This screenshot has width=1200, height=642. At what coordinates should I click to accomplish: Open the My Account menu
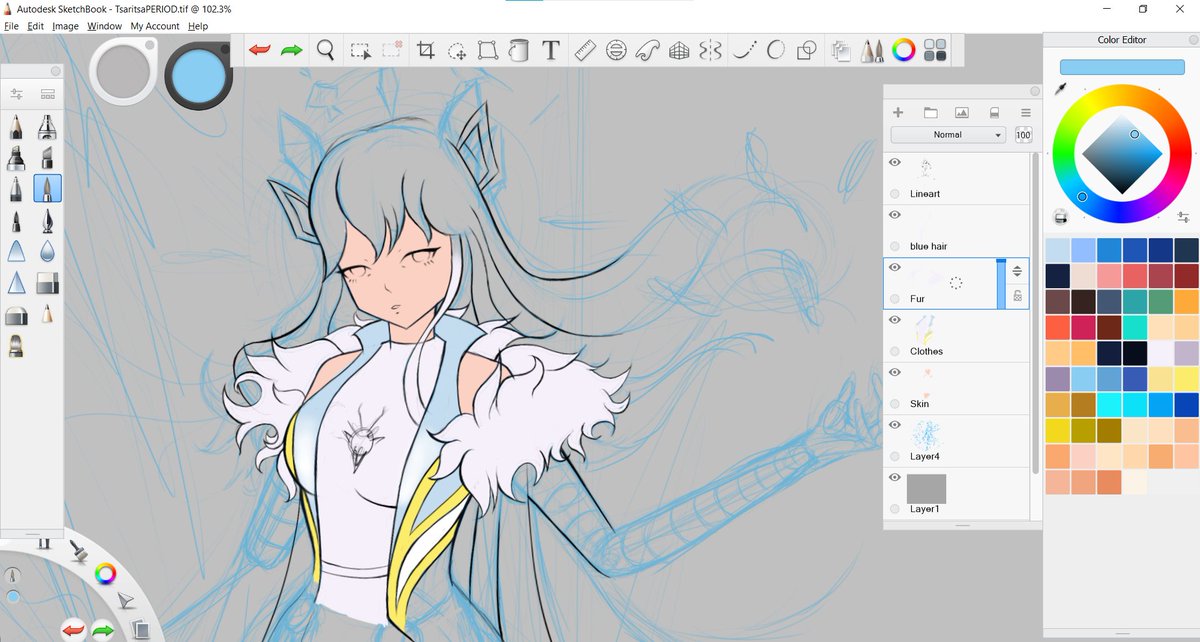pyautogui.click(x=155, y=26)
